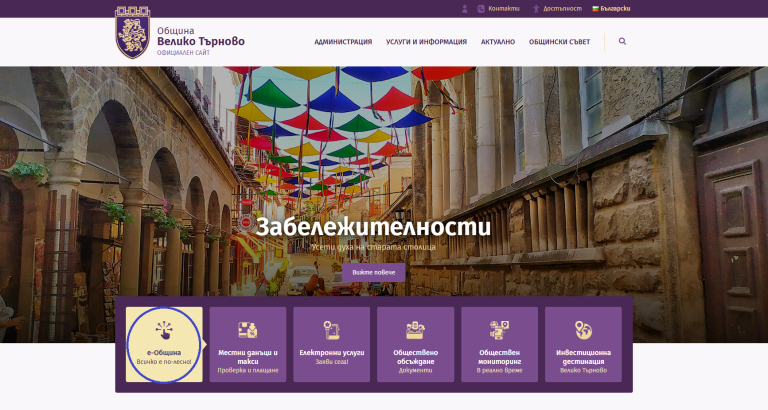Open the Услуги и информация menu

click(426, 42)
